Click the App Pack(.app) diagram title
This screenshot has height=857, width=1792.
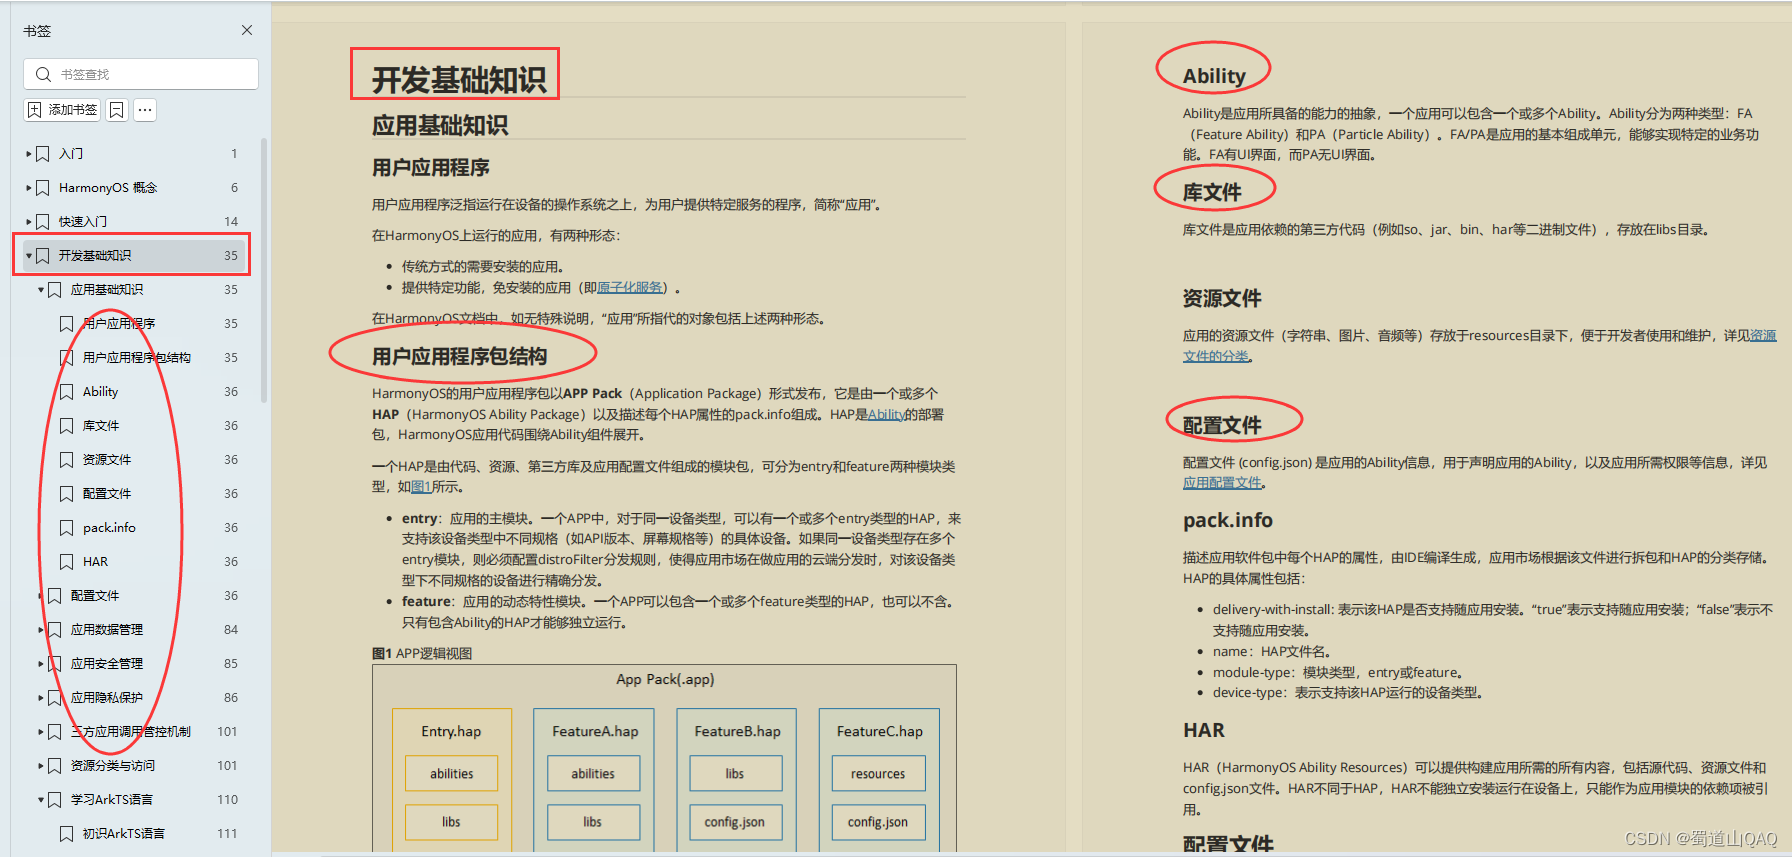coord(665,680)
